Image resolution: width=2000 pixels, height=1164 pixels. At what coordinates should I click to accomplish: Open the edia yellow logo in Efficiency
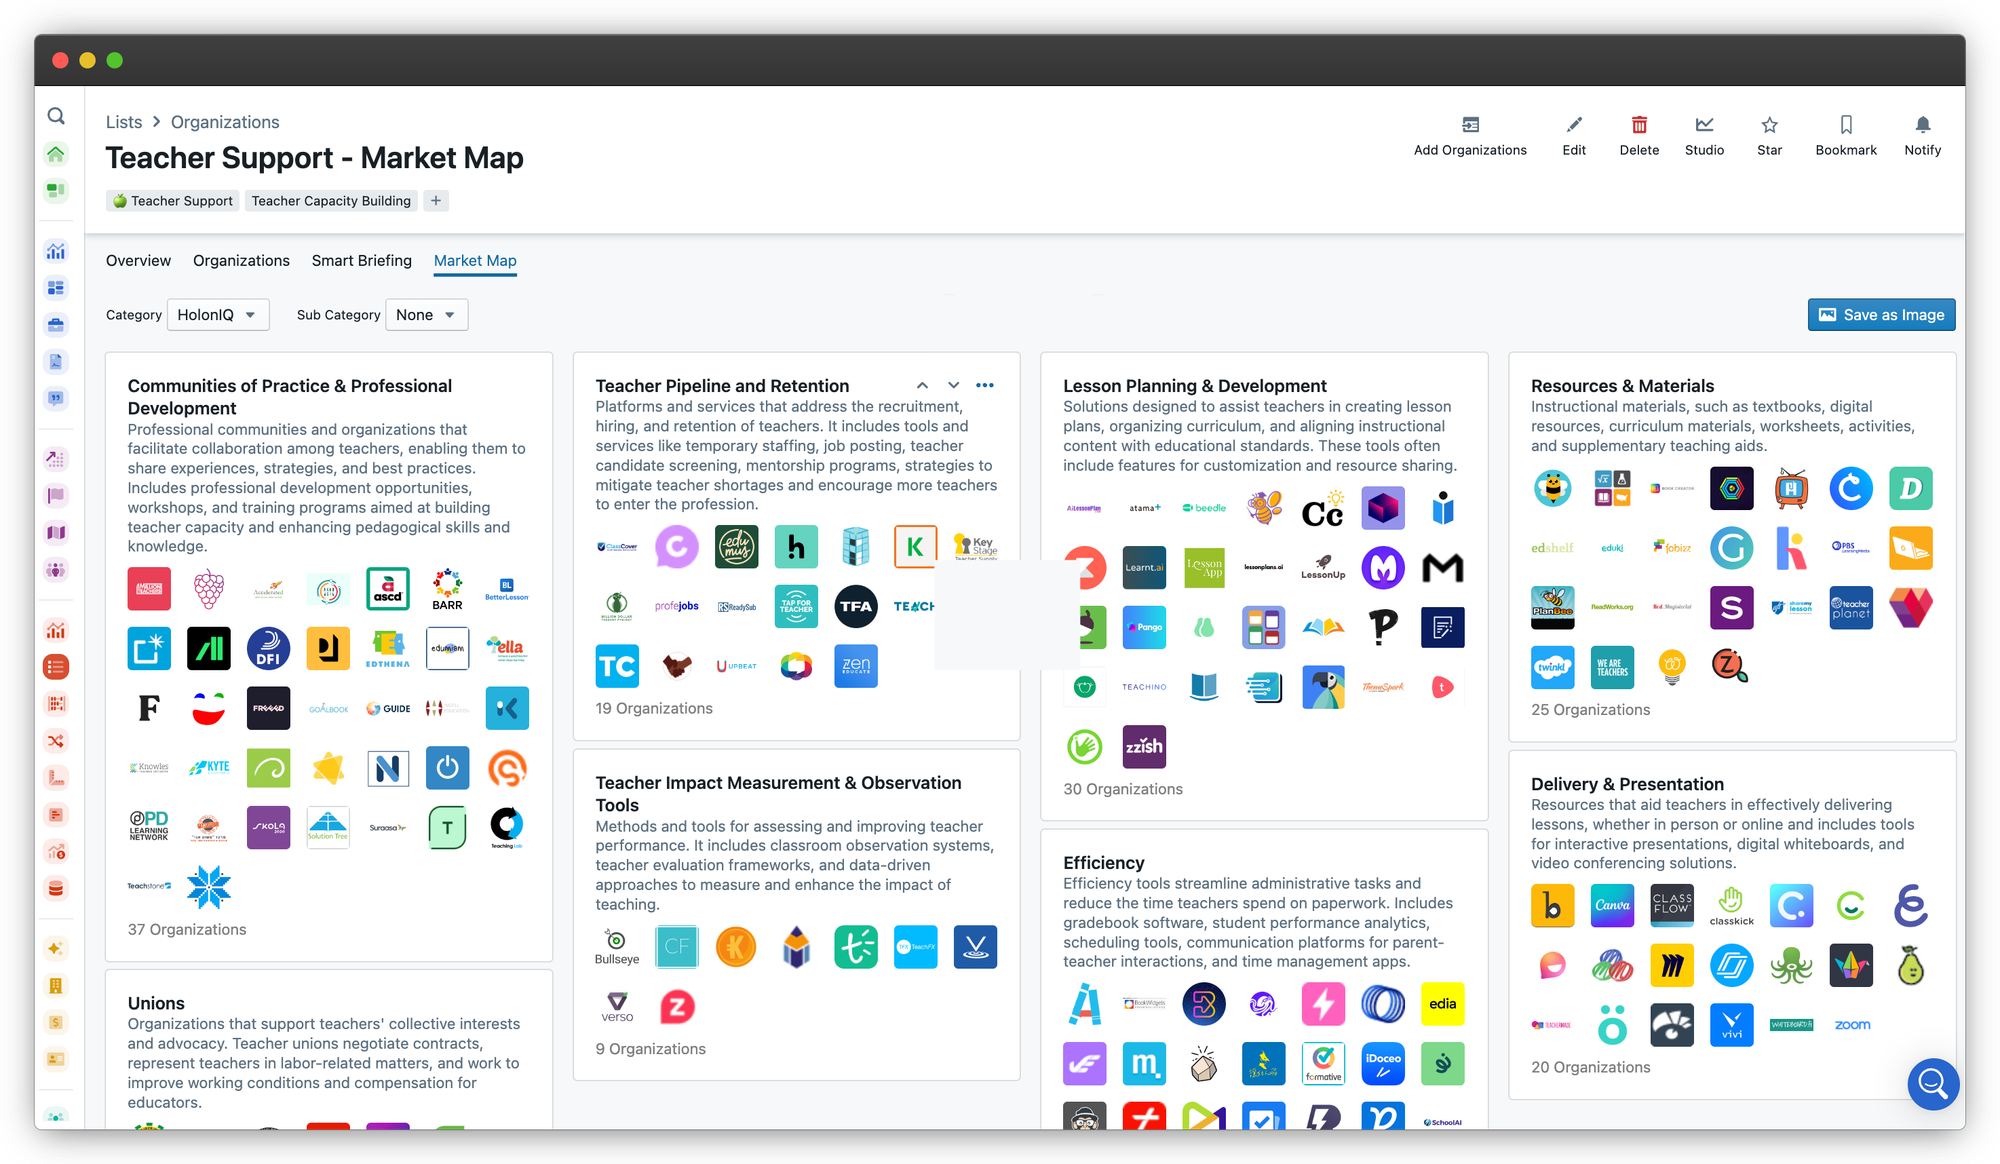[x=1442, y=1004]
